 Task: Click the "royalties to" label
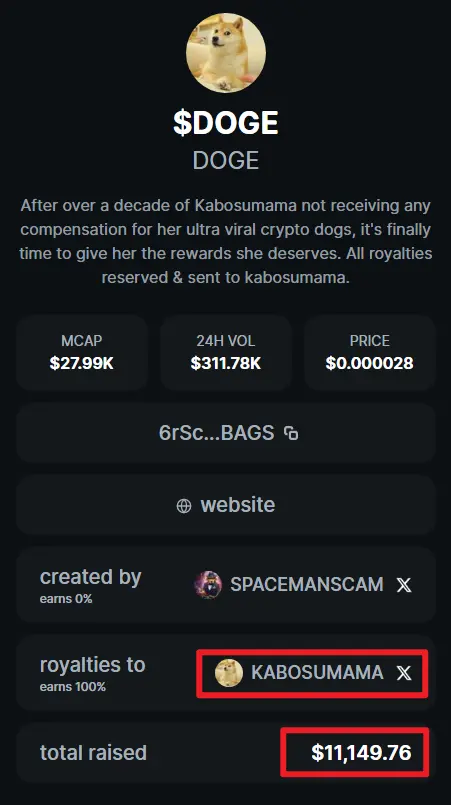92,665
